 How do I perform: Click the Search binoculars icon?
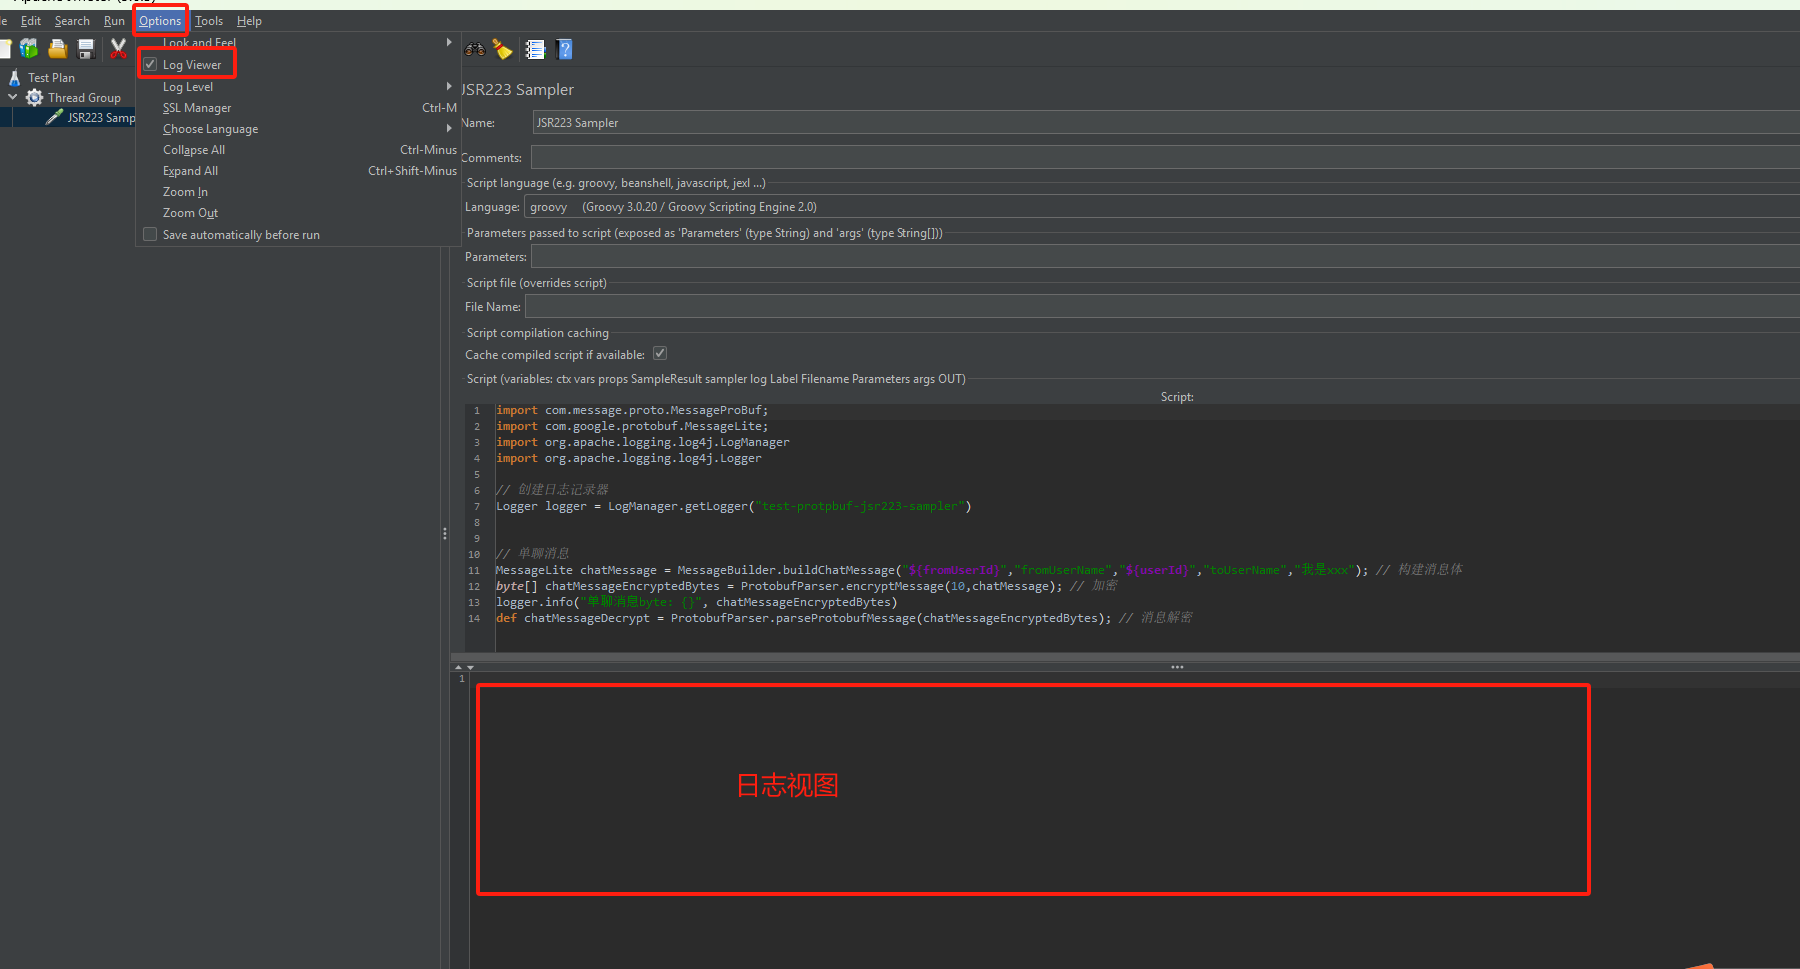point(475,49)
